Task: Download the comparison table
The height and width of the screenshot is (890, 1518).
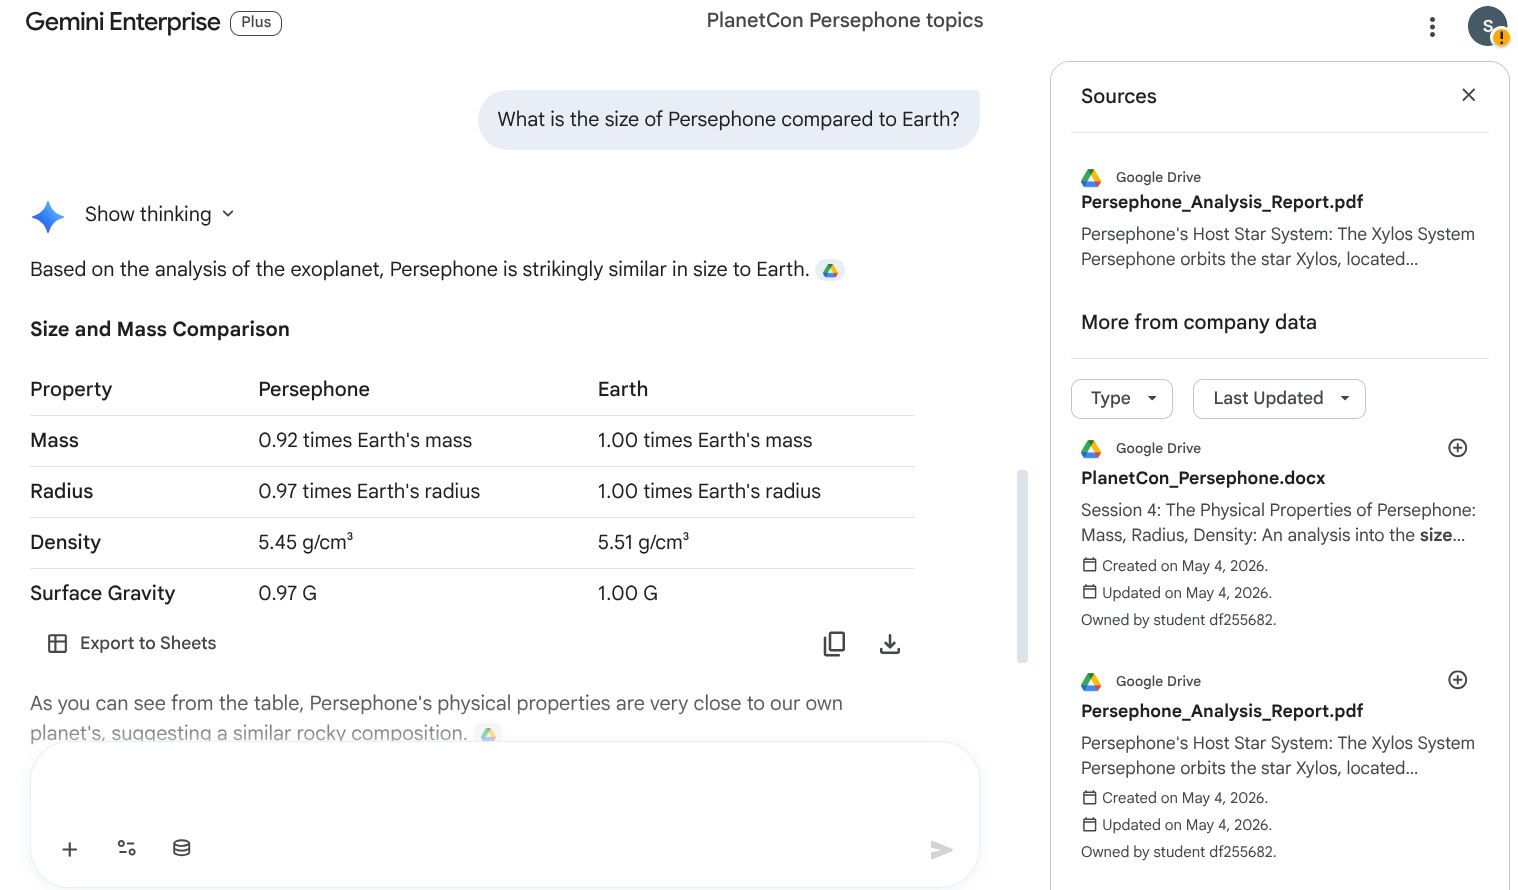Action: click(x=890, y=644)
